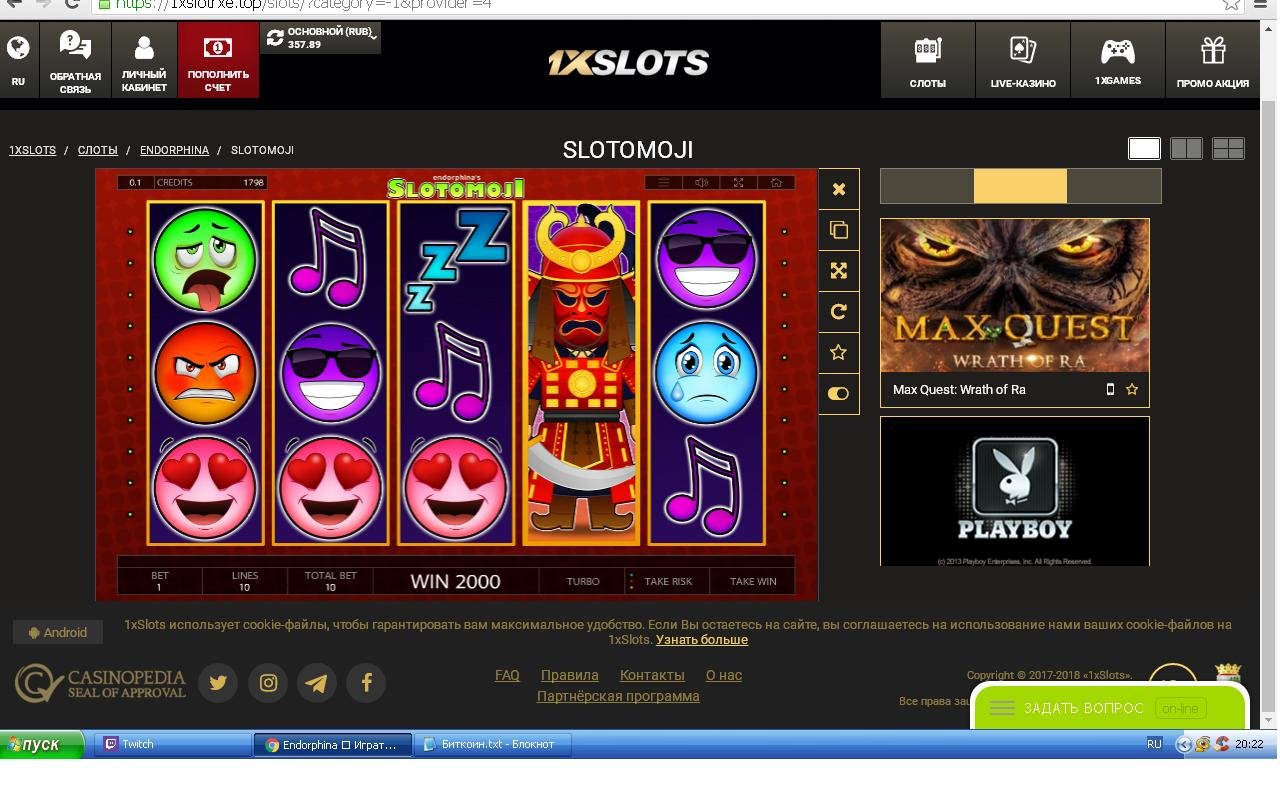Go to the Слоты header section
Image resolution: width=1280 pixels, height=800 pixels.
(928, 60)
